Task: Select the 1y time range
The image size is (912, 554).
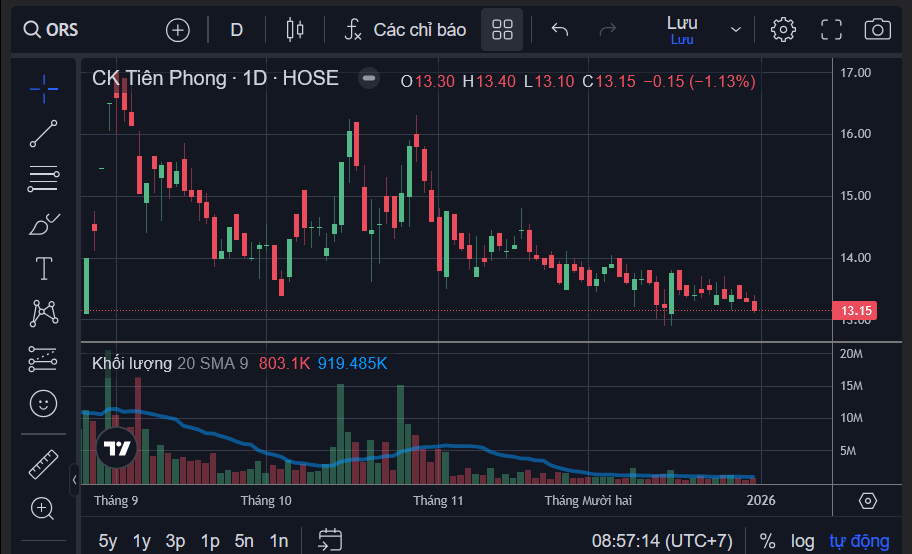Action: click(141, 541)
